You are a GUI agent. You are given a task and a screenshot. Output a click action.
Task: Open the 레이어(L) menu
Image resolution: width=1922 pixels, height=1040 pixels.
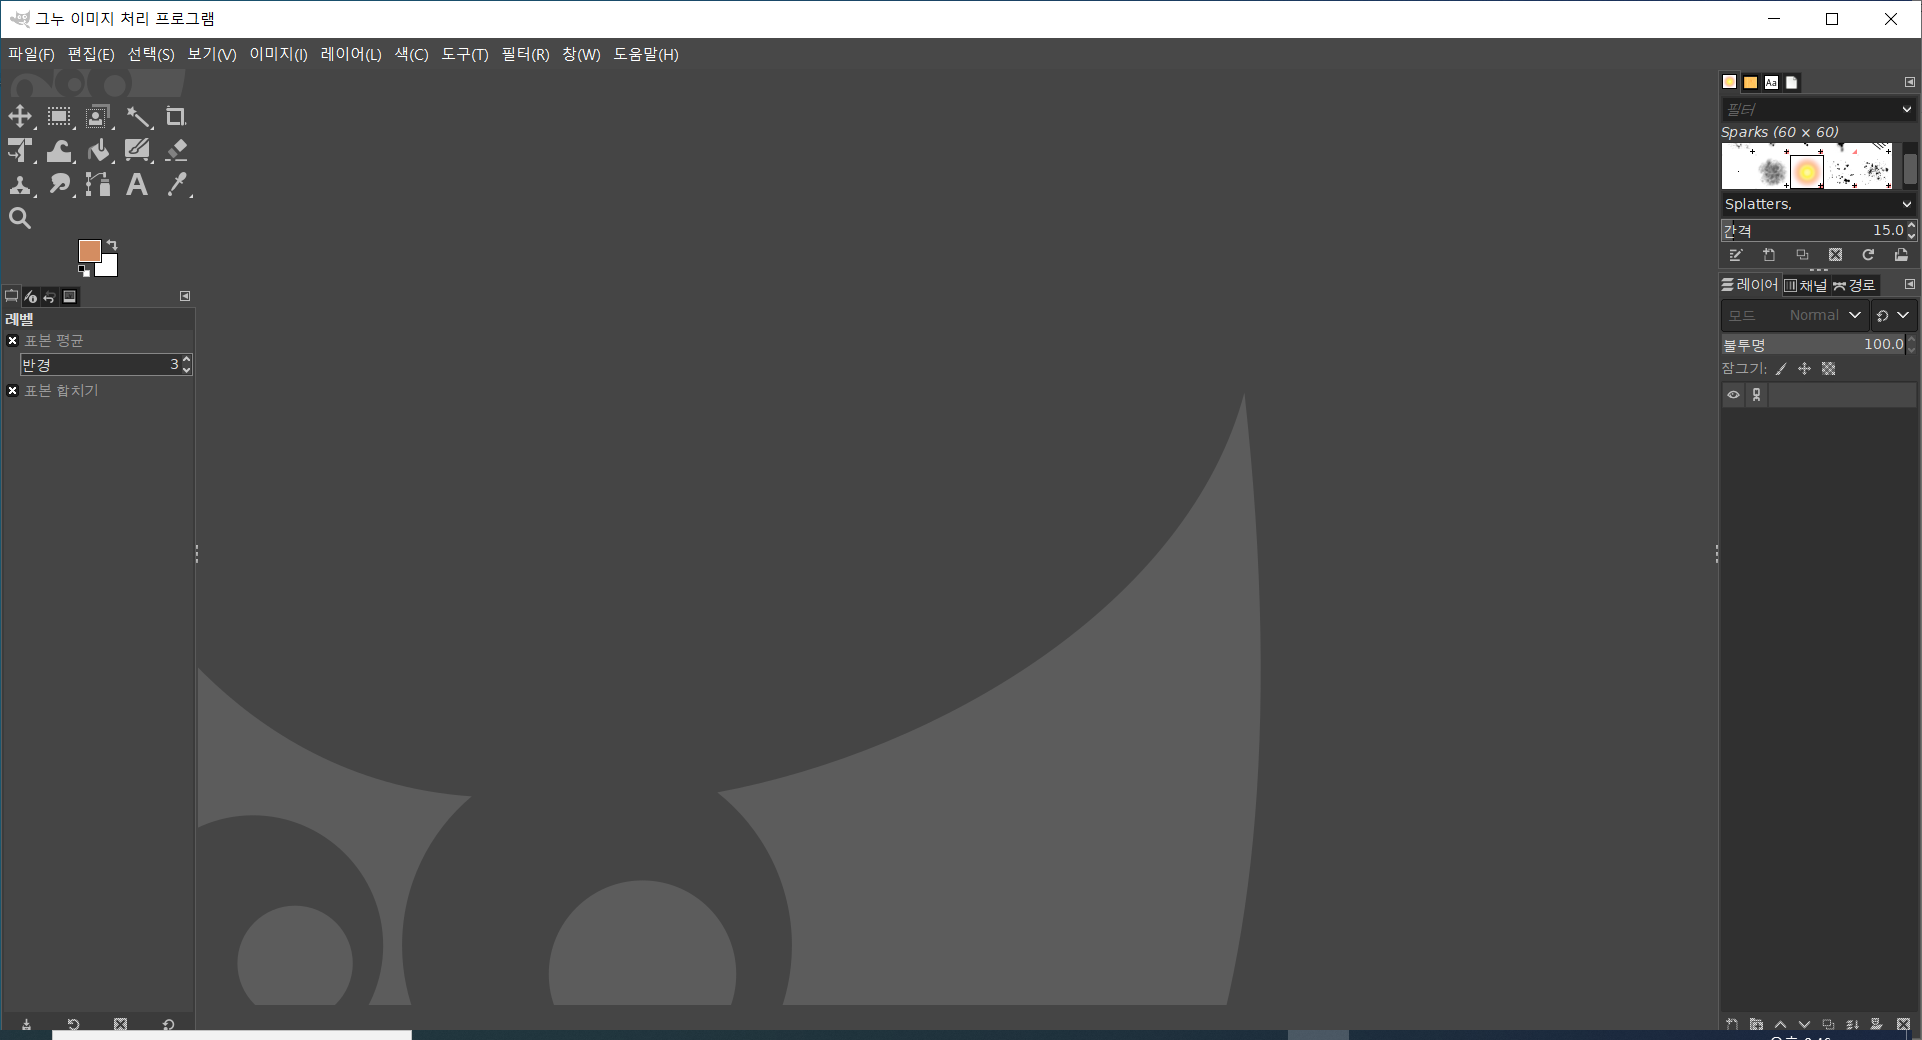pyautogui.click(x=351, y=54)
